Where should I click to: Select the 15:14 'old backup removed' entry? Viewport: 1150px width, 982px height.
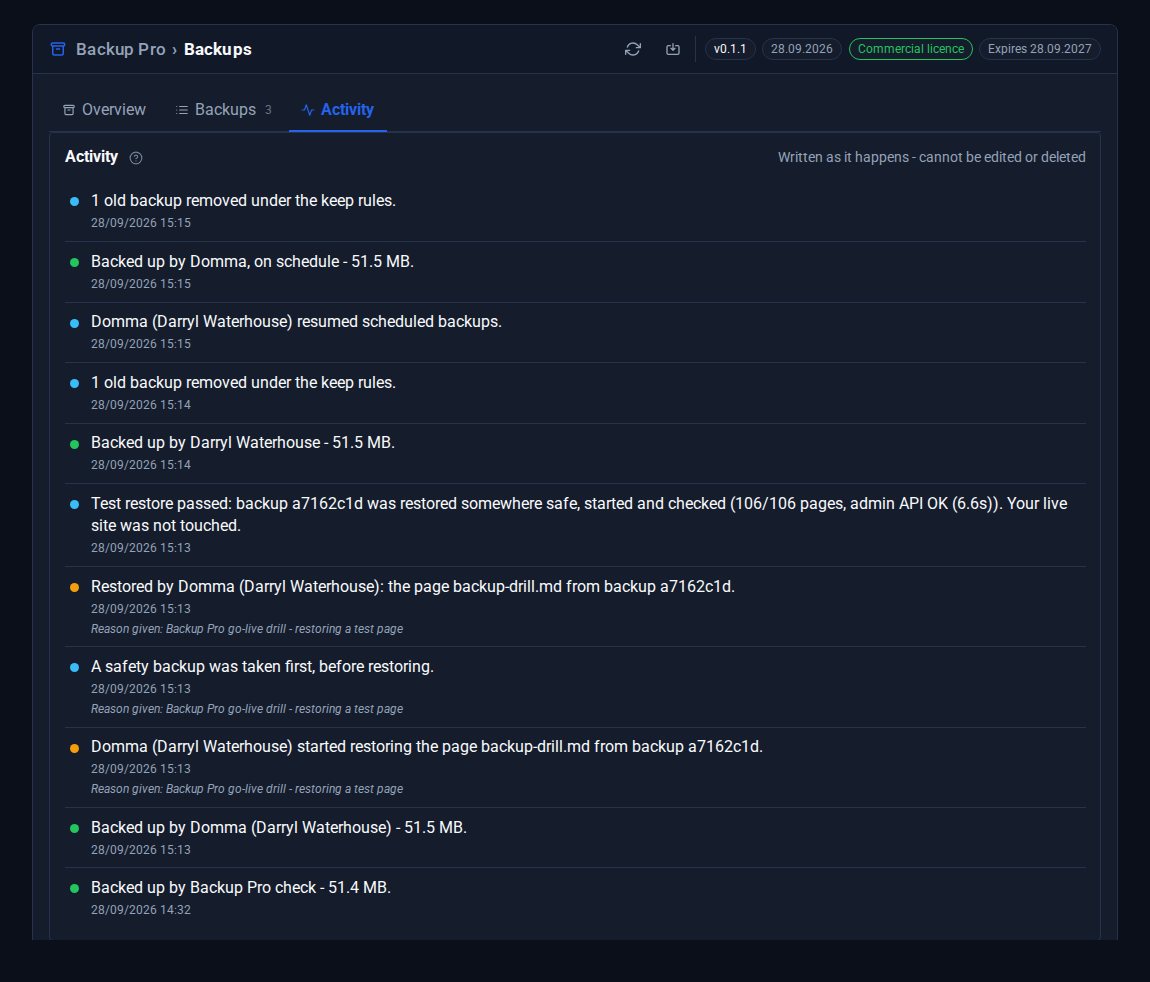point(575,393)
